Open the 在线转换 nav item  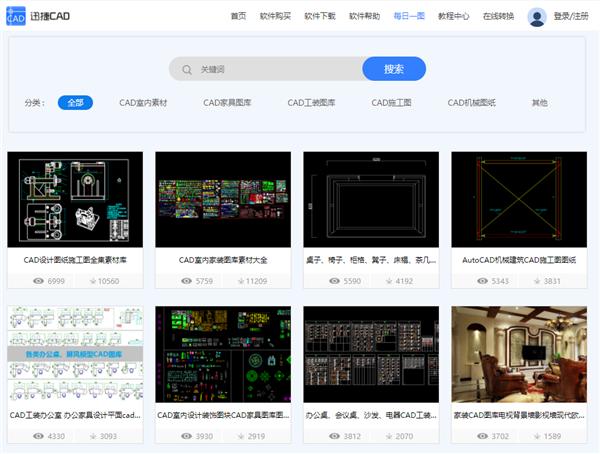(498, 16)
